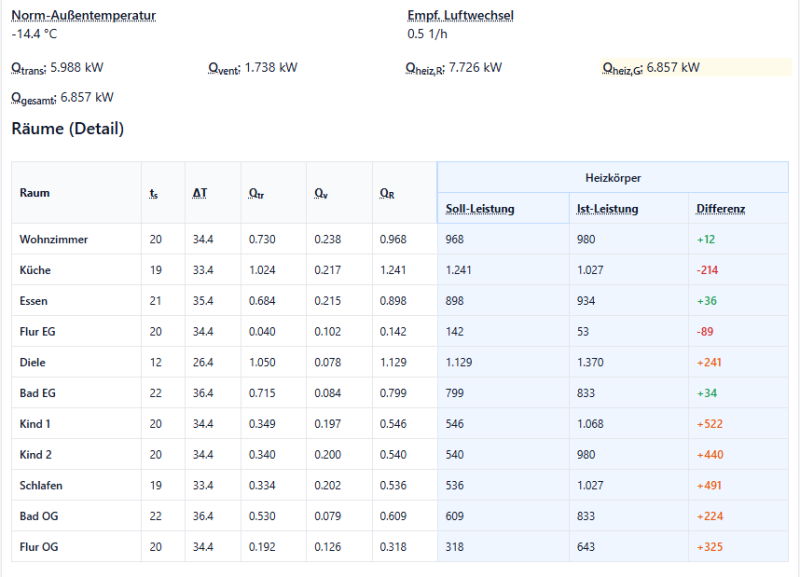Open the Norm-Außentemperatur setting
The height and width of the screenshot is (577, 800).
(84, 15)
